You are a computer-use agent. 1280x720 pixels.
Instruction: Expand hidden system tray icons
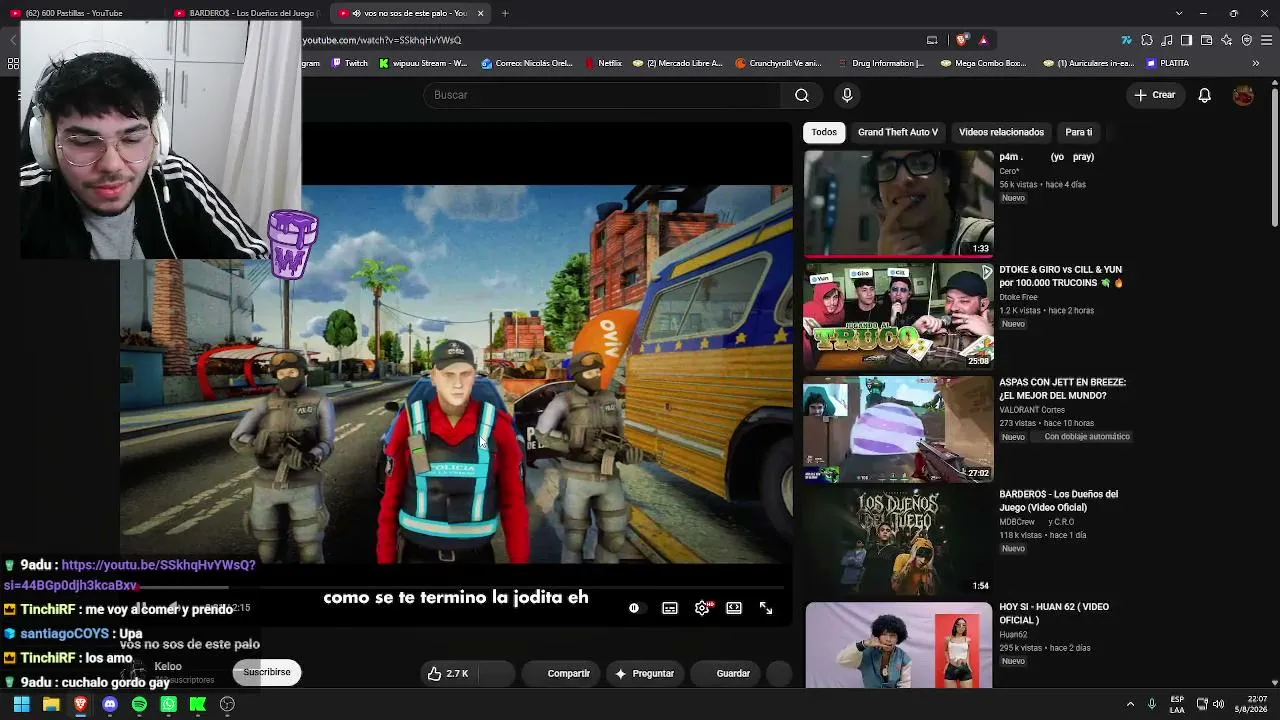point(1130,704)
